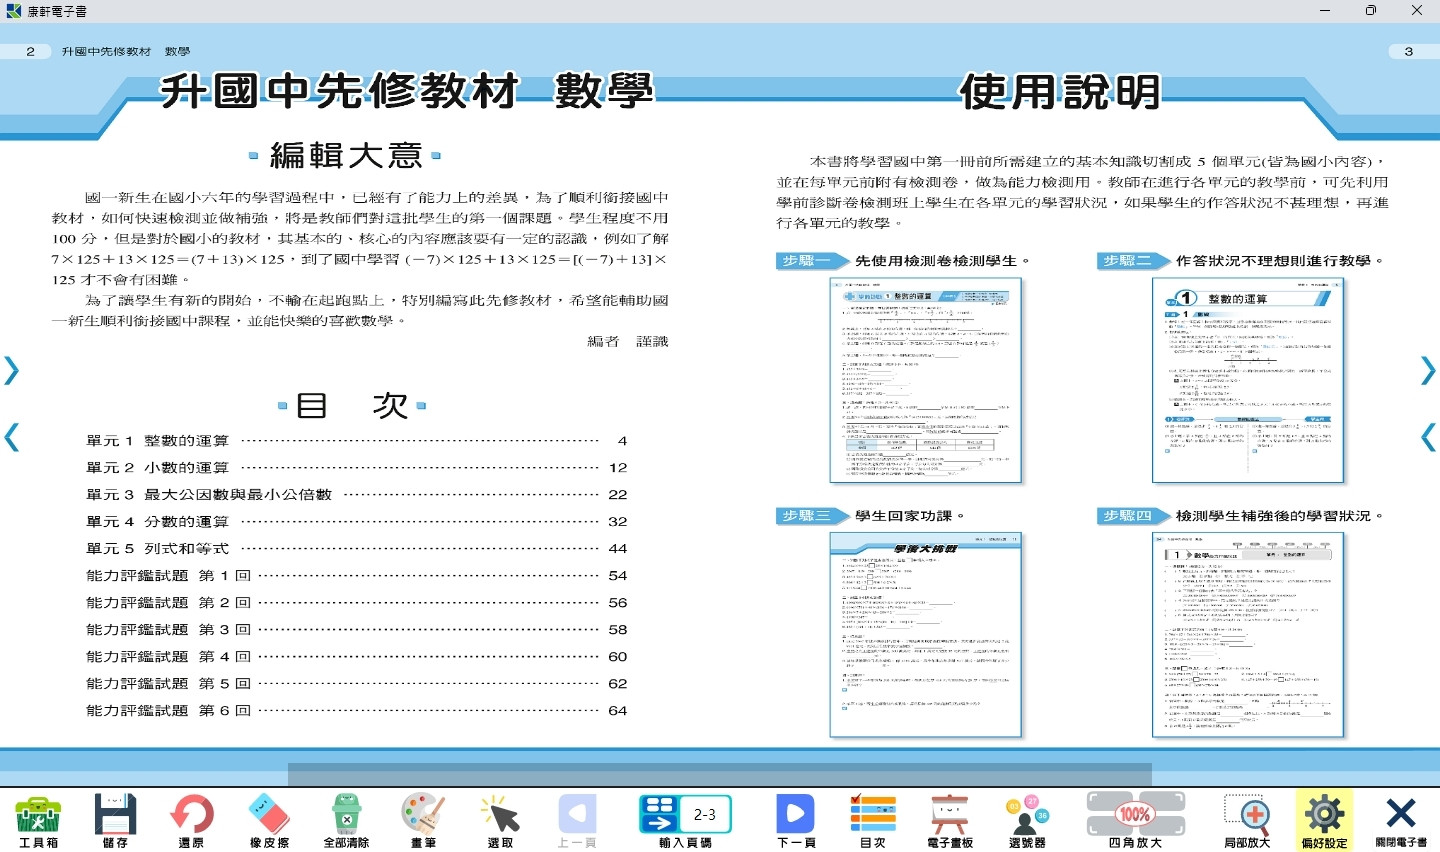Click the lower left back chevron
The width and height of the screenshot is (1440, 852).
pos(11,437)
